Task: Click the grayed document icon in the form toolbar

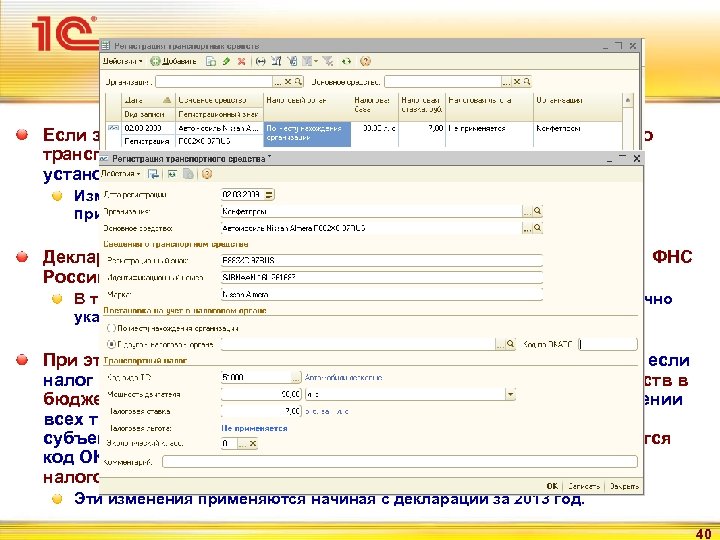Action: tap(188, 174)
